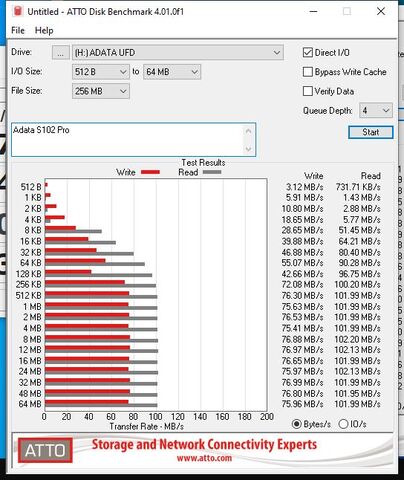Click the Storage and Network Connectivity Experts banner text
The width and height of the screenshot is (404, 480).
click(204, 444)
